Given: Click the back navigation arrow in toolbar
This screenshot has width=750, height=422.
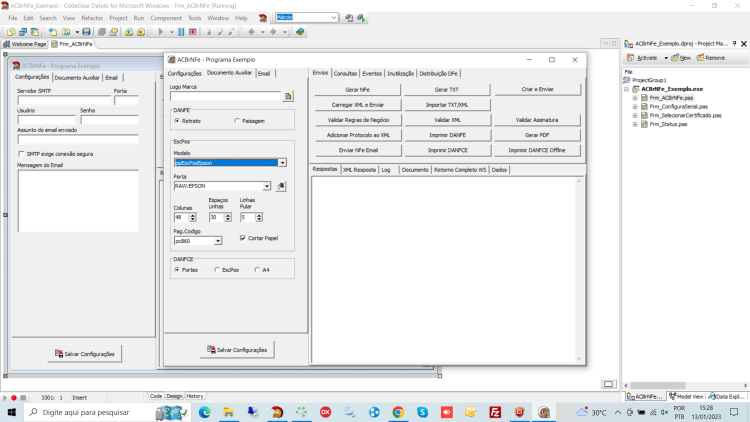Looking at the screenshot, I should [252, 32].
